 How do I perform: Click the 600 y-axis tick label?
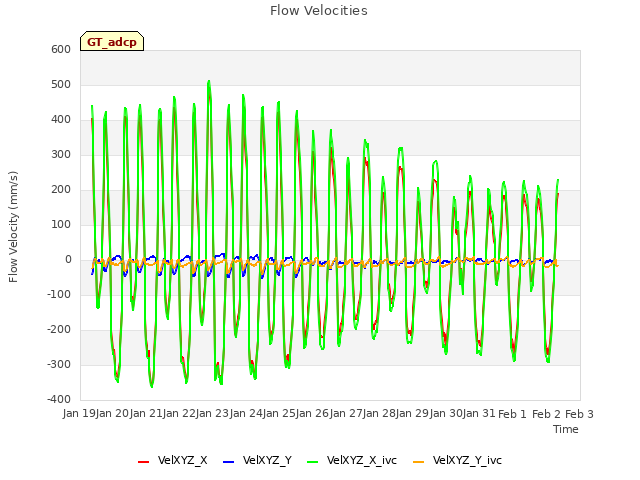[61, 50]
